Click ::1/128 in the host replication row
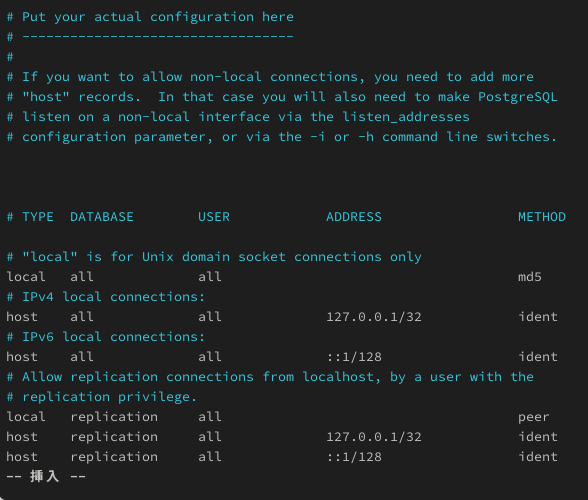Screen dimensions: 588x500 pos(354,457)
